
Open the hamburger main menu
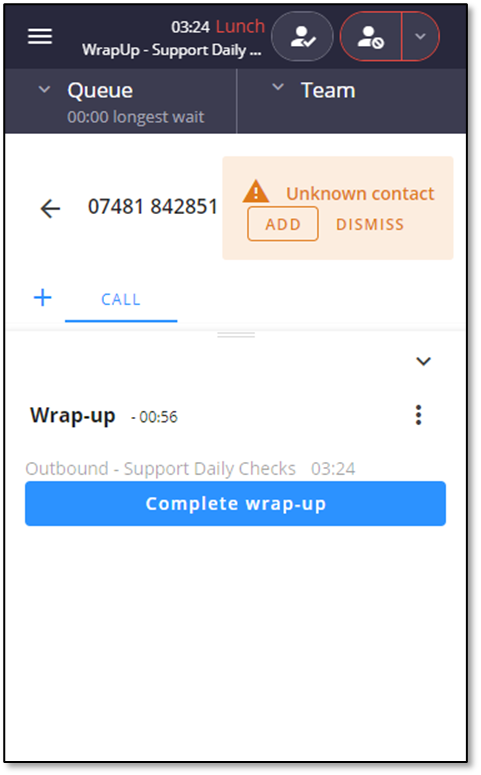point(40,36)
